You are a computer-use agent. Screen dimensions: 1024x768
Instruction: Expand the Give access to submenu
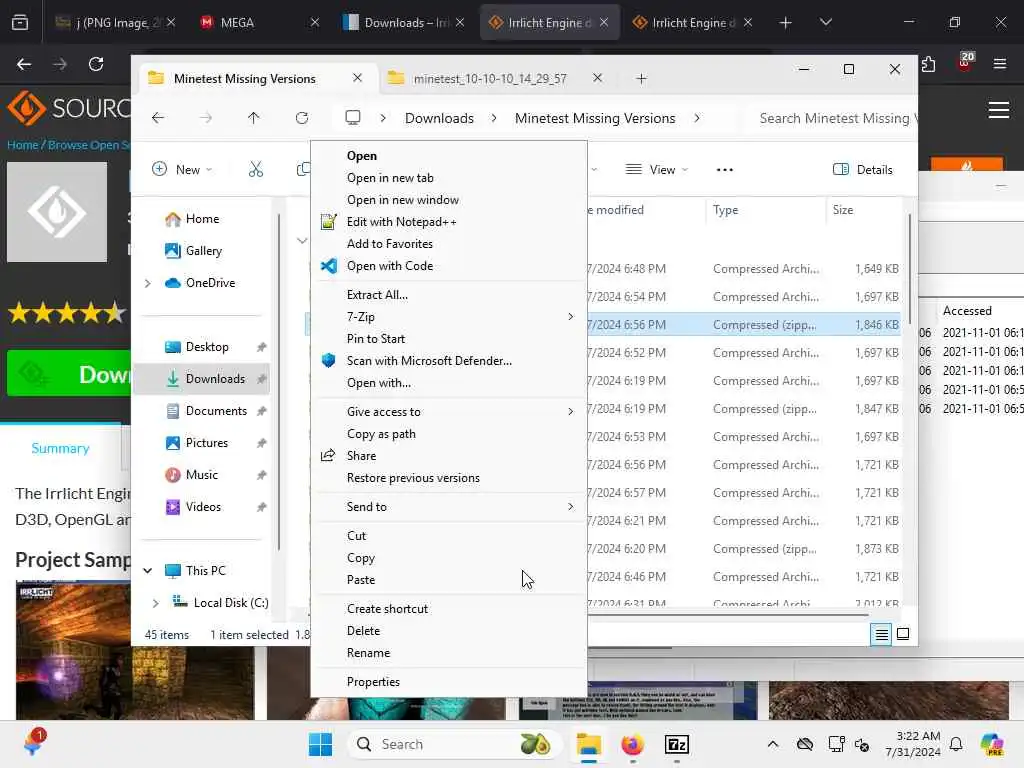(449, 411)
